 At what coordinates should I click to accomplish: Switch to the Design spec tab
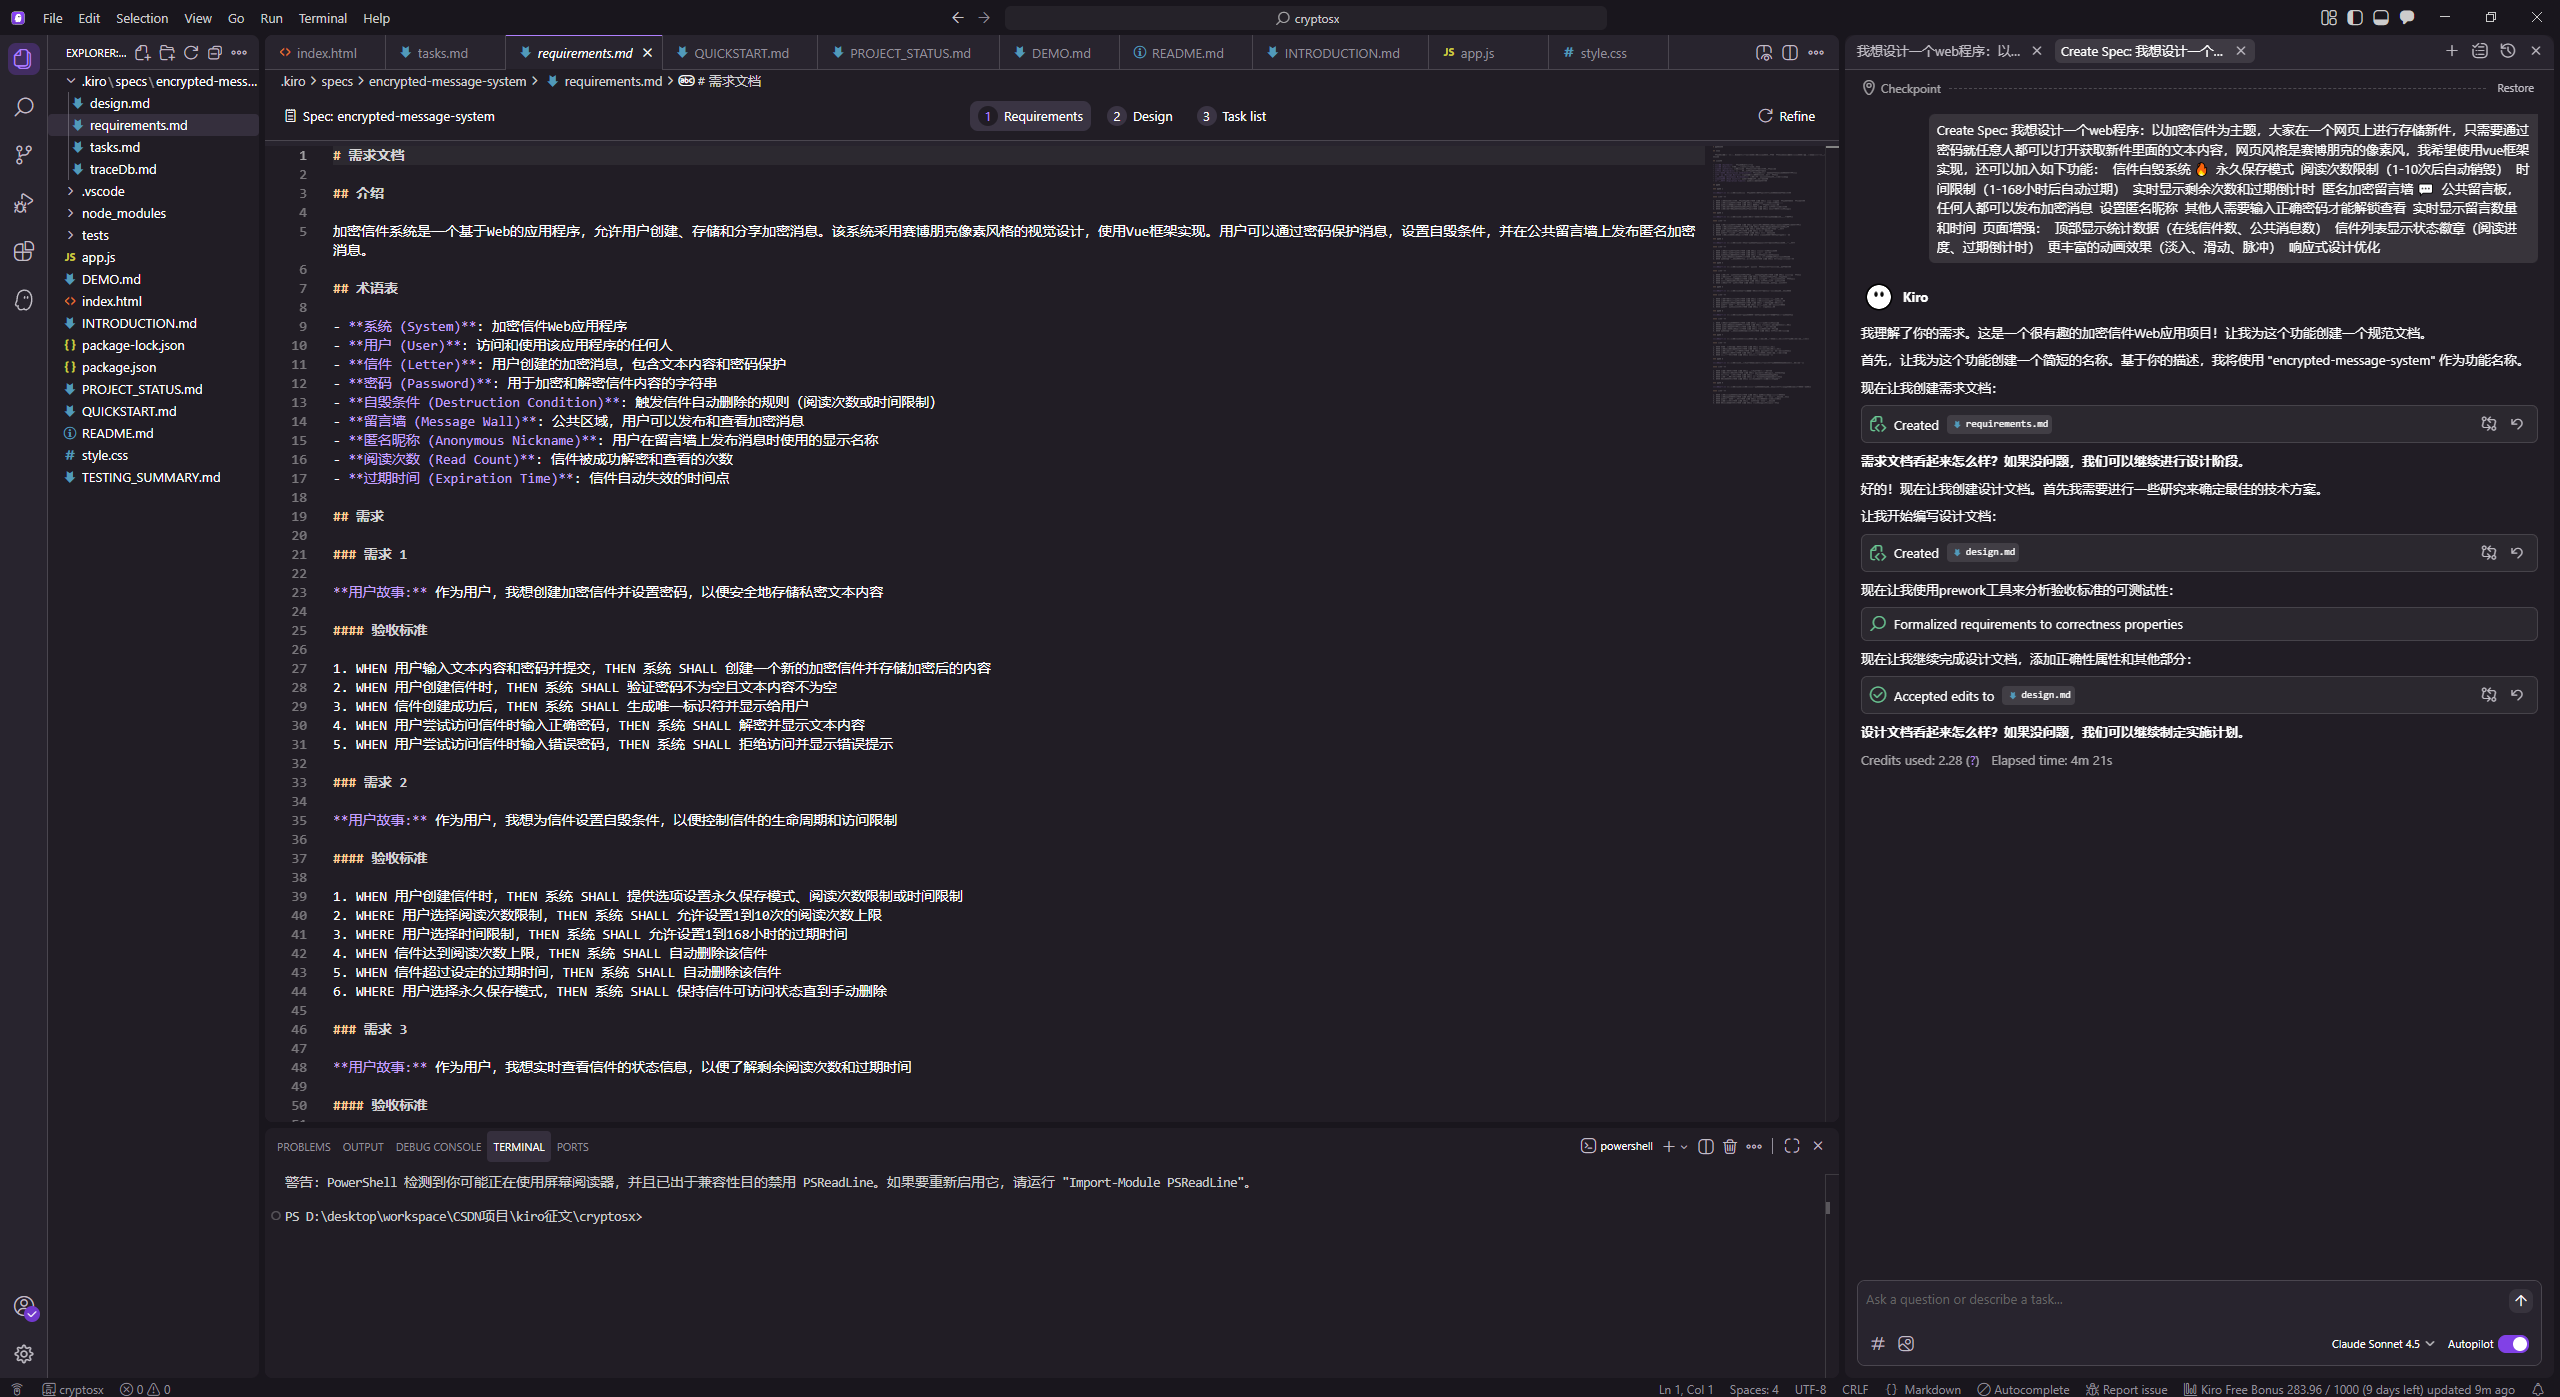(1141, 116)
